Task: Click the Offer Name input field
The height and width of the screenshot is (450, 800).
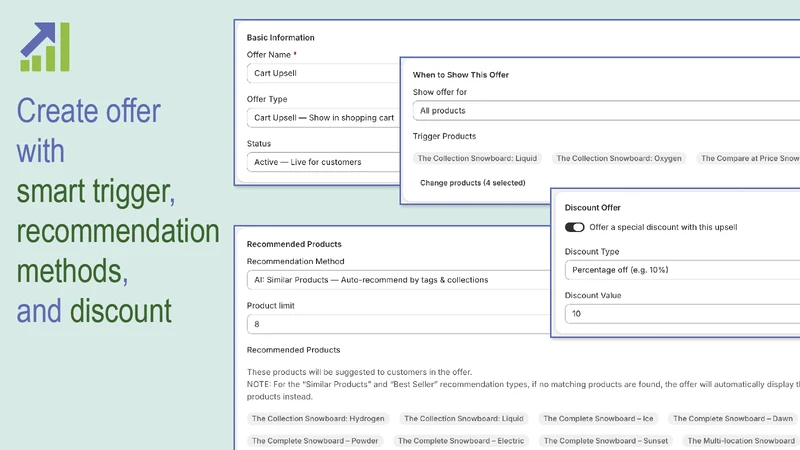Action: 323,73
